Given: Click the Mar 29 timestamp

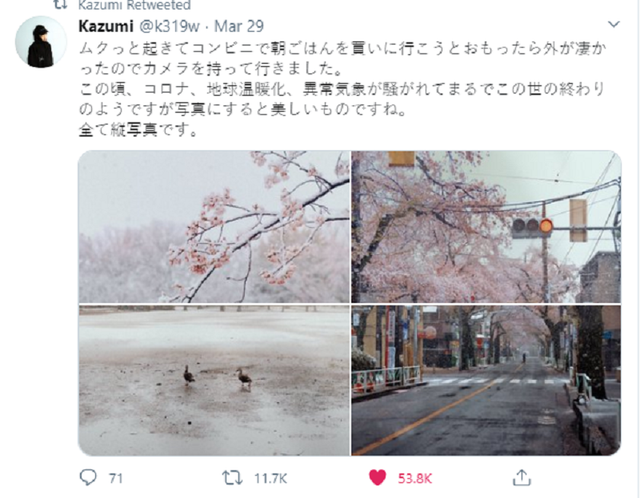Looking at the screenshot, I should [239, 26].
